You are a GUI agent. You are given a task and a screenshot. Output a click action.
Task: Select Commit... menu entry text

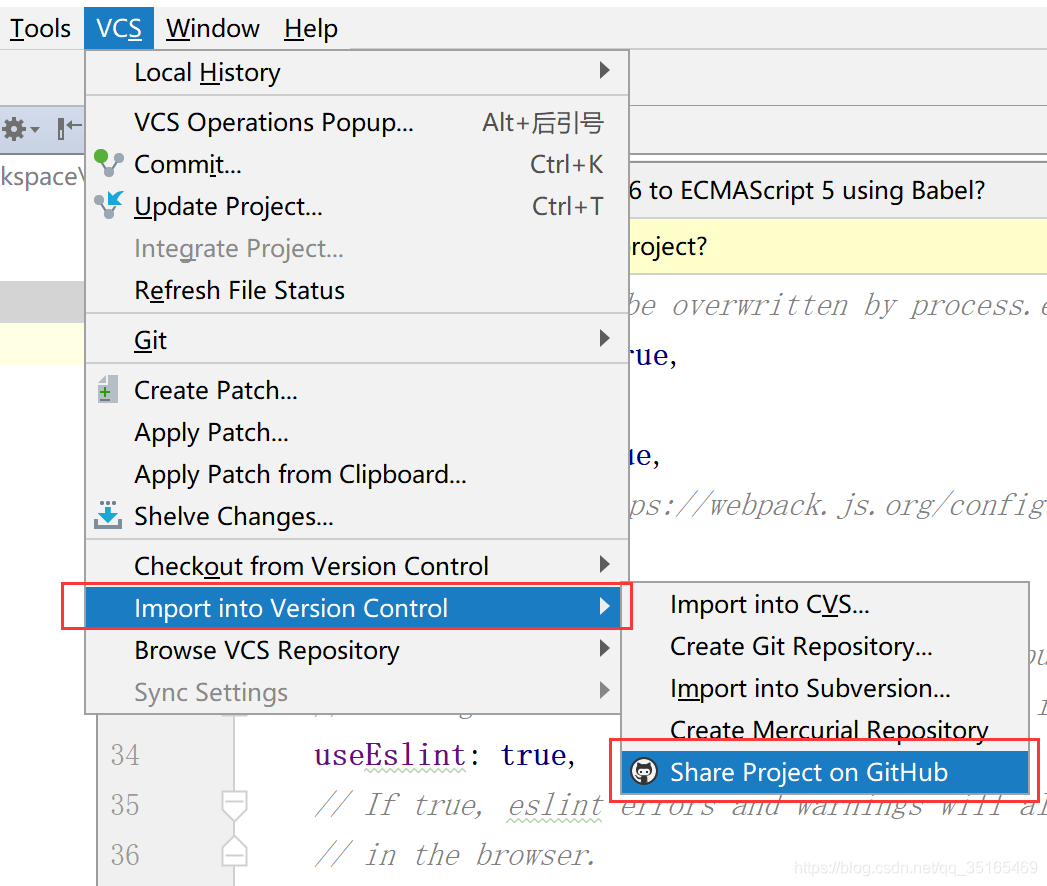click(188, 164)
